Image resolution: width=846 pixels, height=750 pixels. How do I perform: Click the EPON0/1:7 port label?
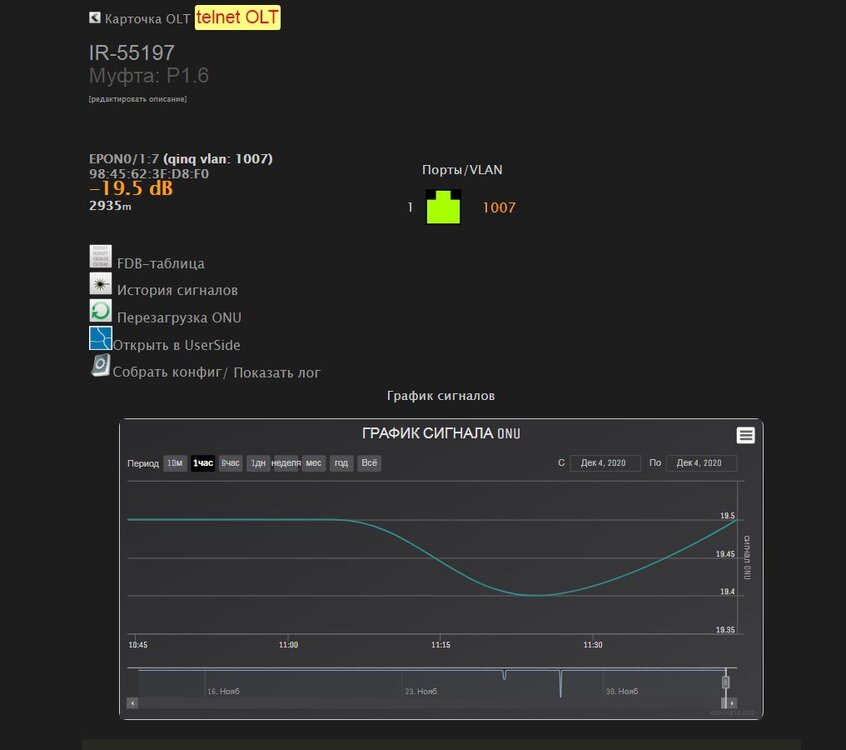[124, 159]
